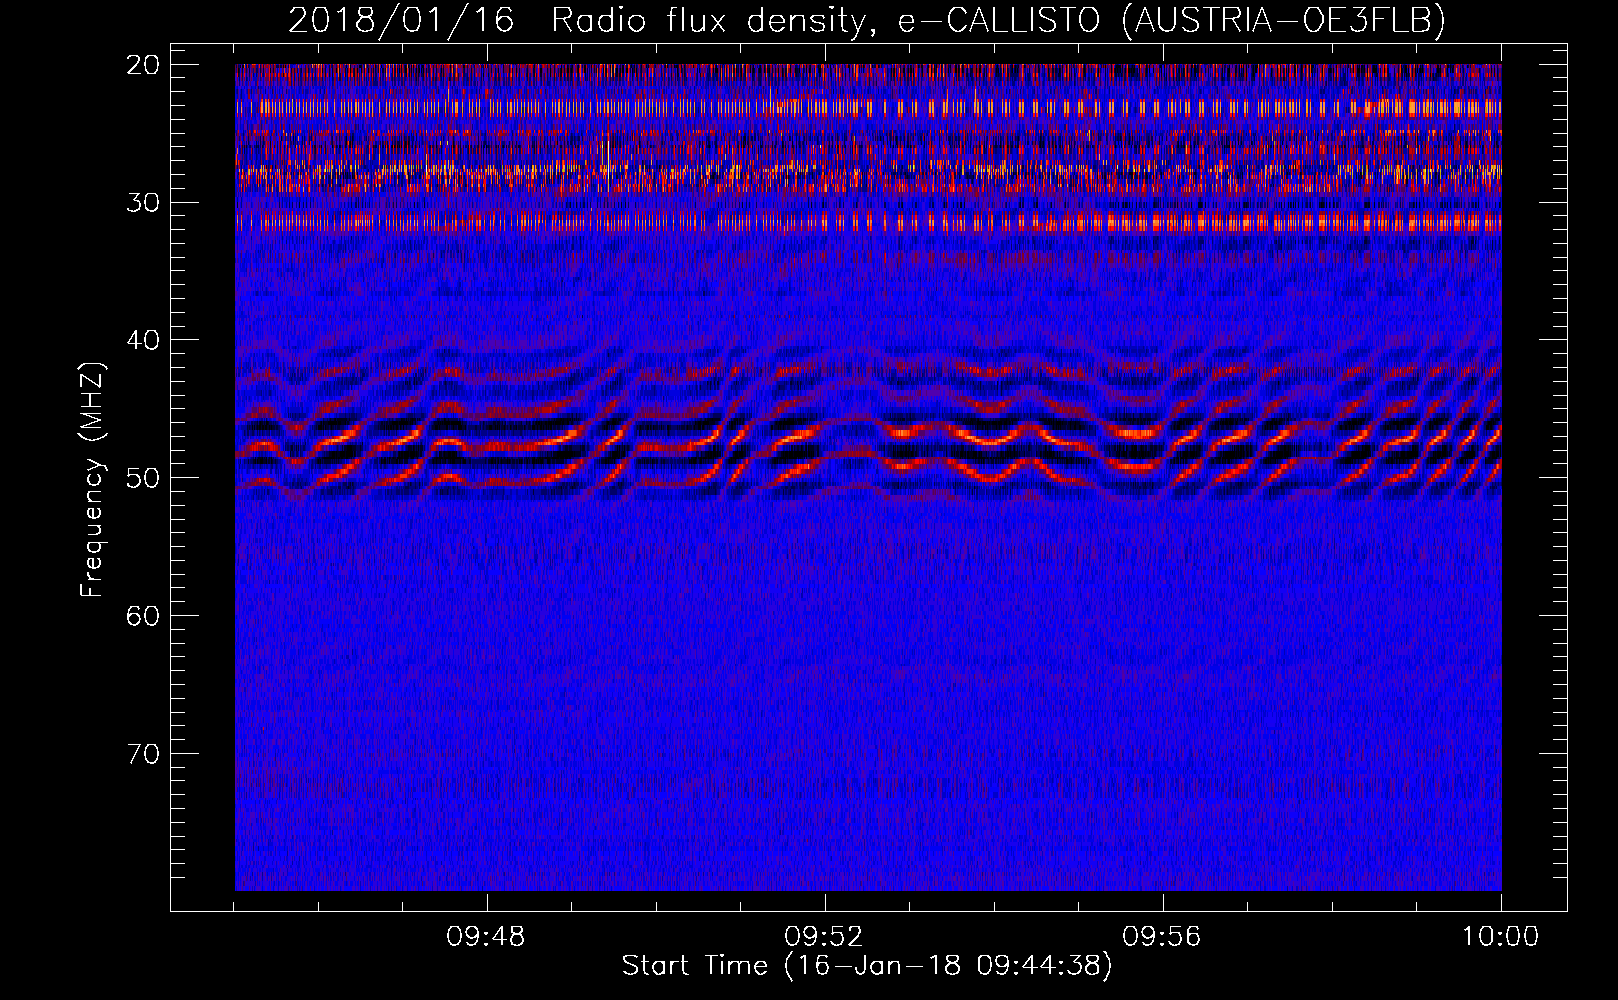Click the 50 frequency tick label
1618x1000 pixels.
point(144,477)
